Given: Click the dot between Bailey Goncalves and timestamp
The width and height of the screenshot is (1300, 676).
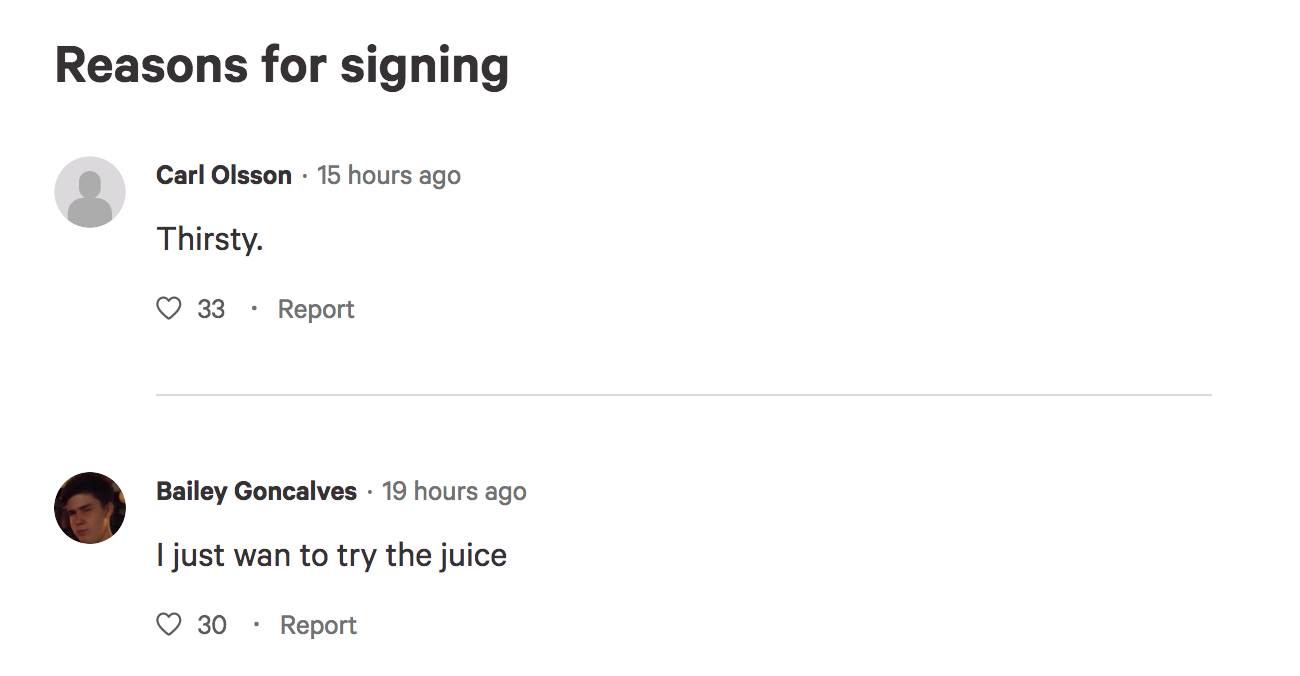Looking at the screenshot, I should coord(369,492).
